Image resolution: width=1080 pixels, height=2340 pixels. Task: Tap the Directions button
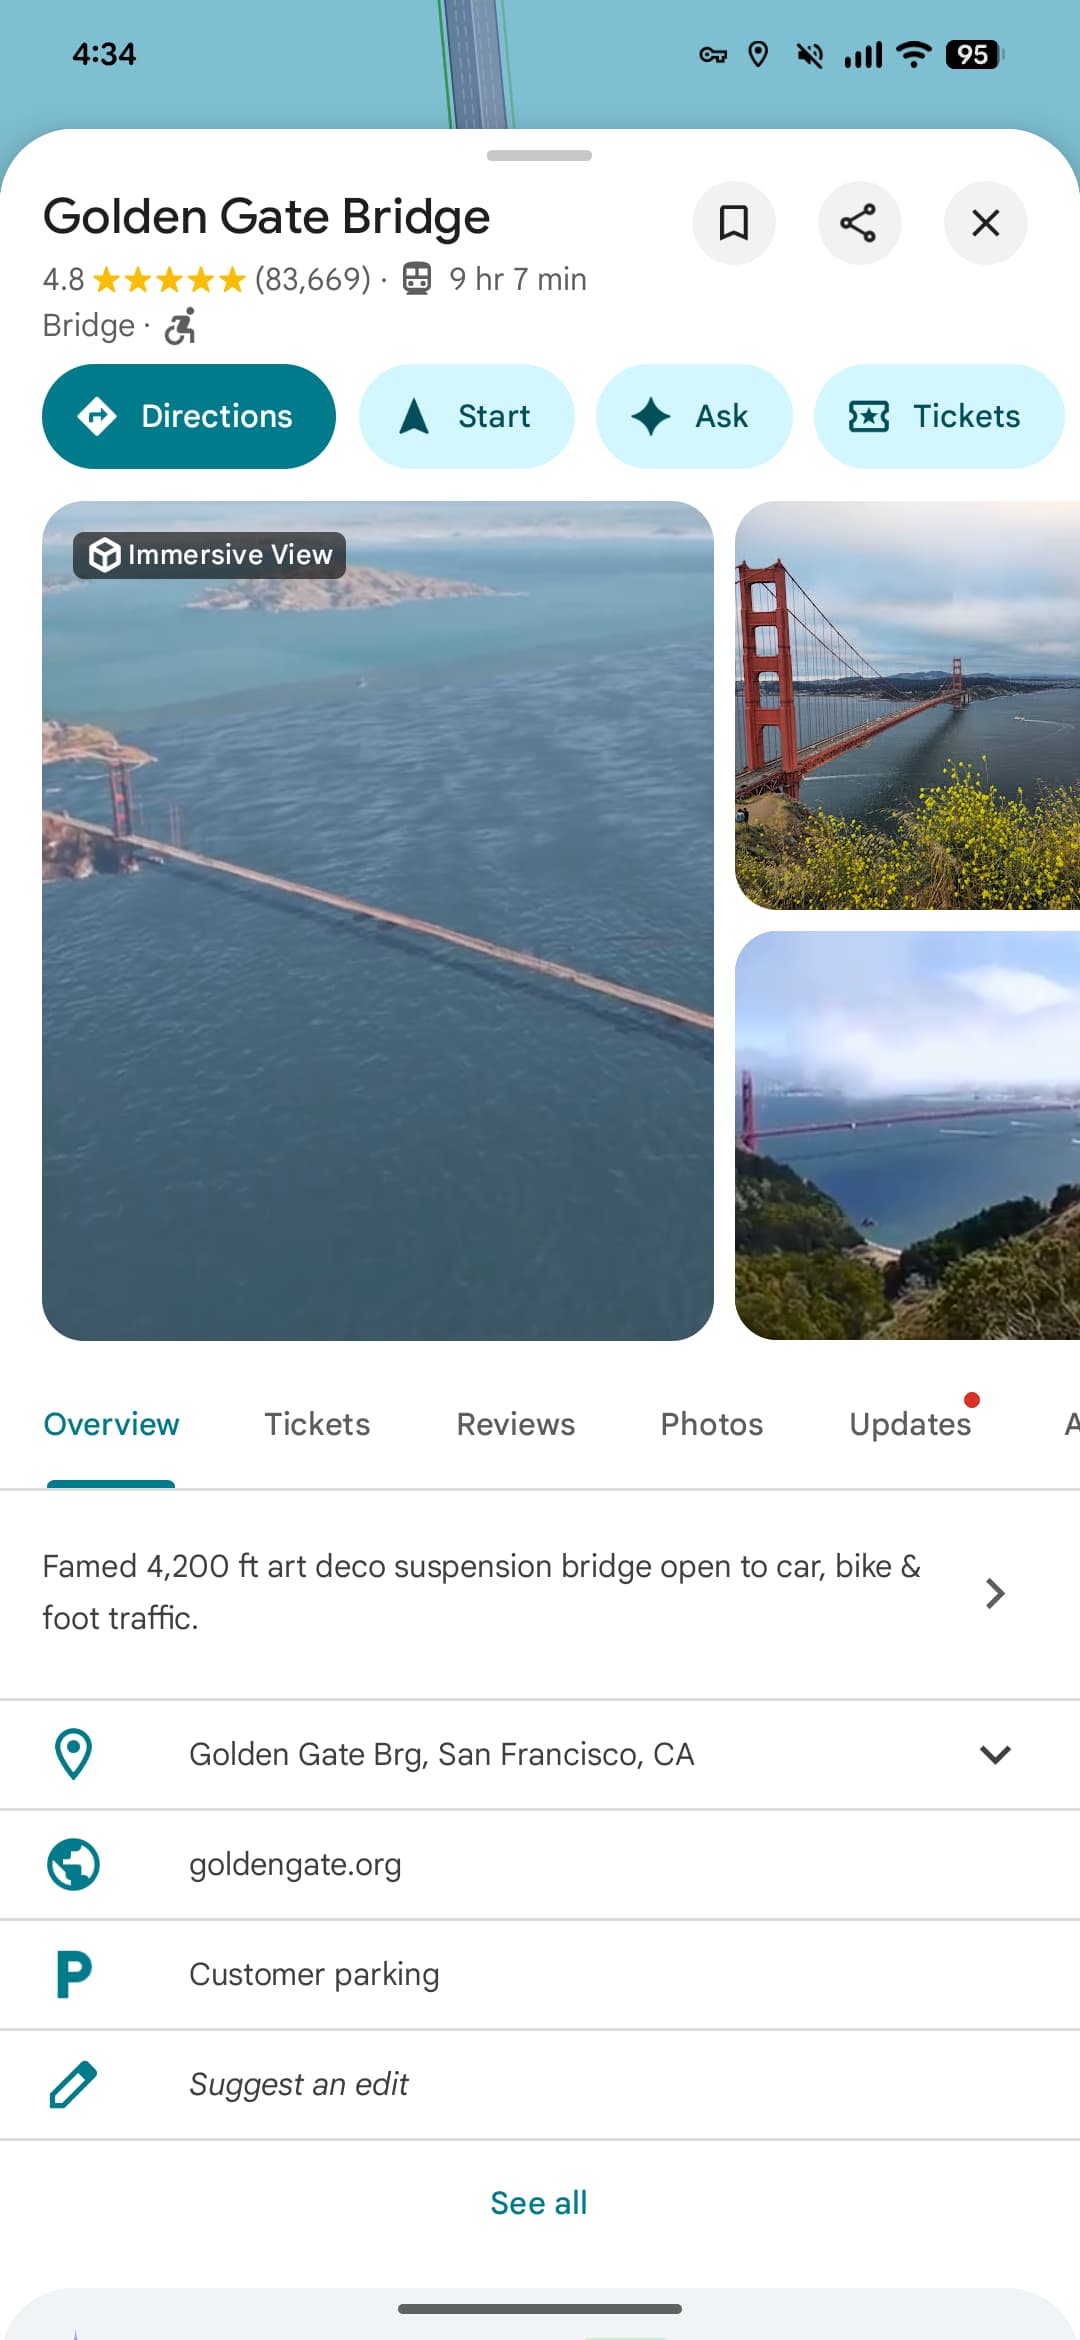(189, 416)
